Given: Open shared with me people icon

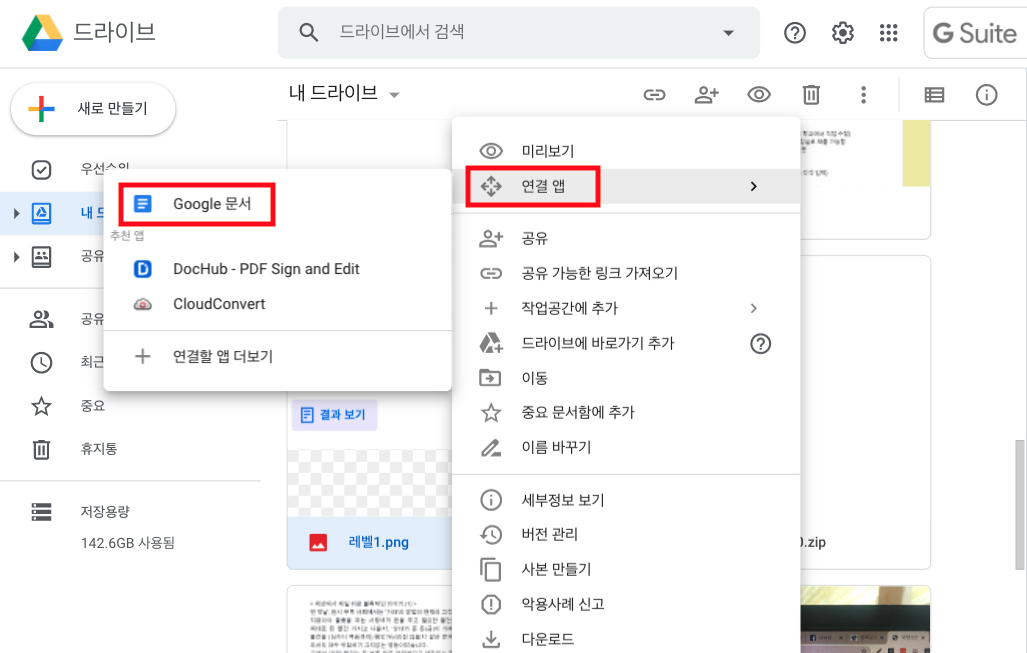Looking at the screenshot, I should [41, 319].
